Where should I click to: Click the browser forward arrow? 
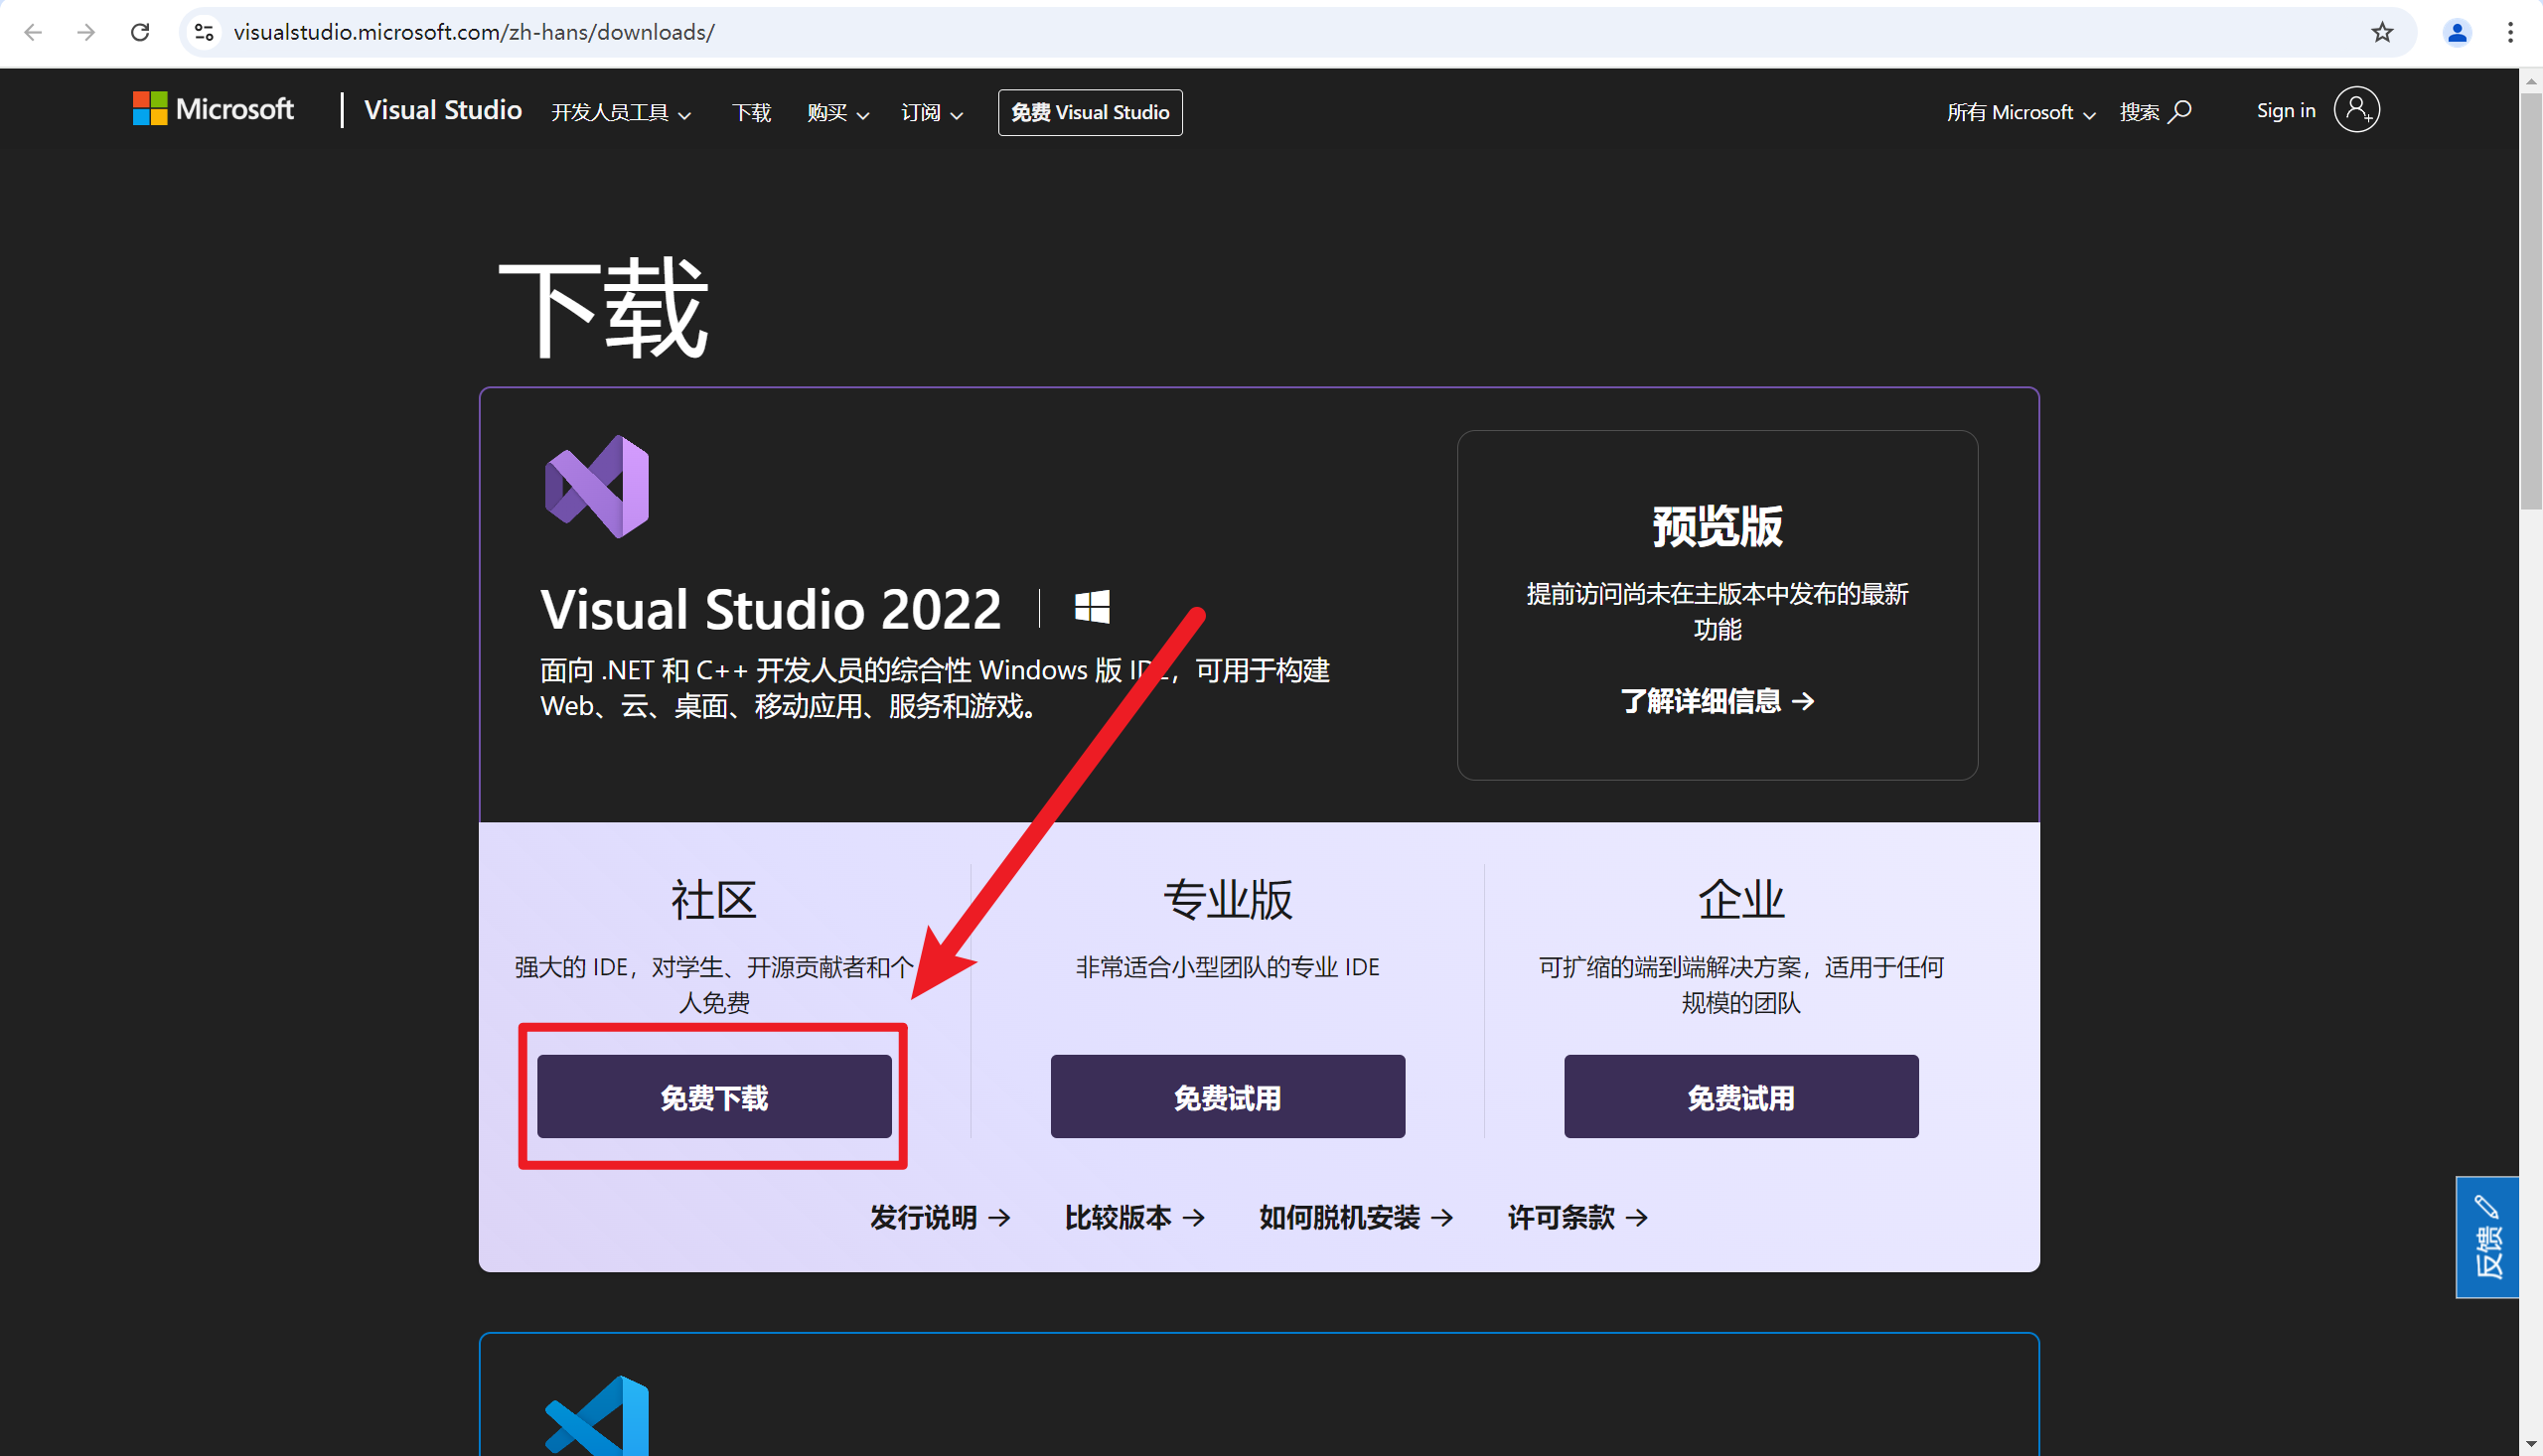pos(86,32)
